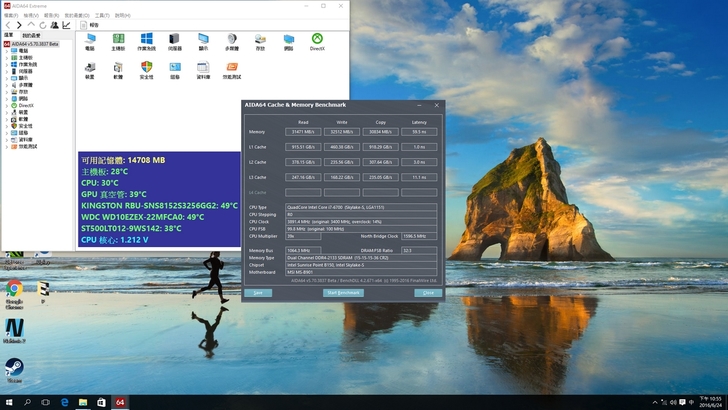Open the DirectX category icon
Viewport: 728px width, 410px height.
coord(317,40)
